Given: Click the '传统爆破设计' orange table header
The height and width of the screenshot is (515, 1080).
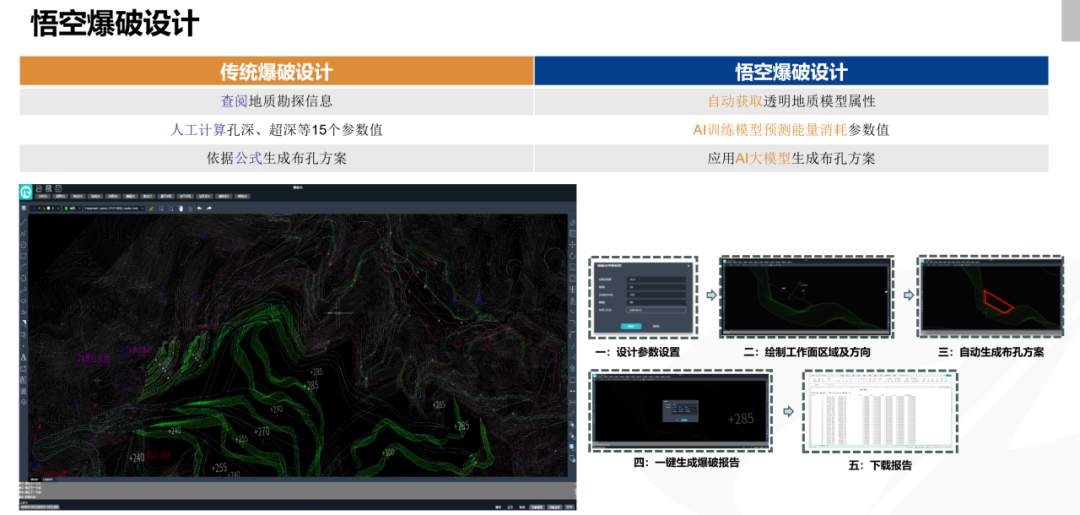Looking at the screenshot, I should [276, 71].
